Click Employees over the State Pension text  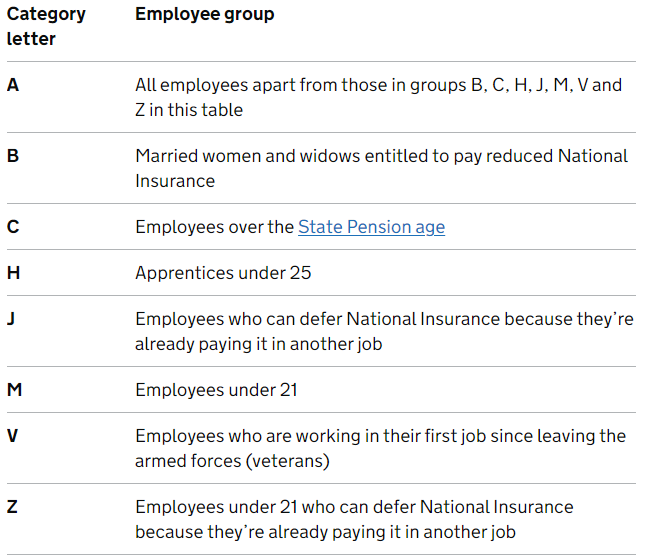tap(290, 227)
